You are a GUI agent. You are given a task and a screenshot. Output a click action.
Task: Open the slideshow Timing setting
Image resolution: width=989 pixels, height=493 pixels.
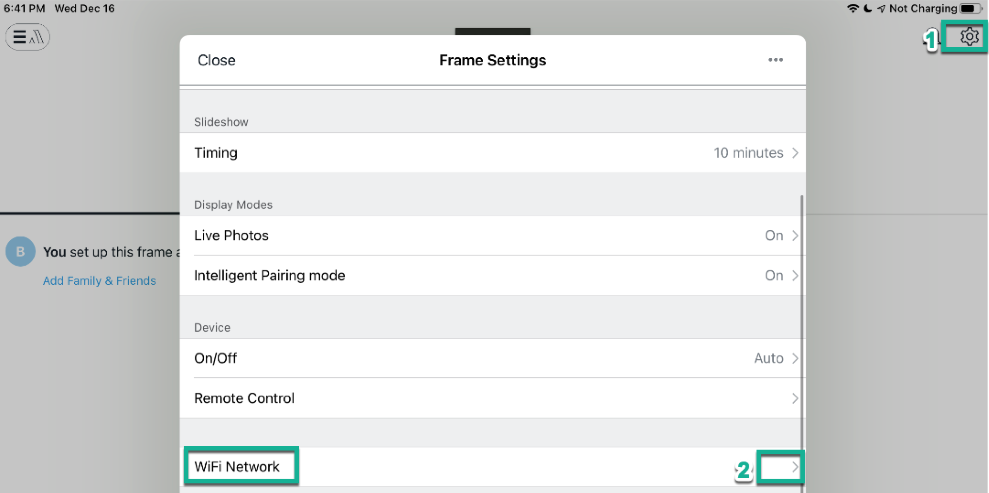(216, 153)
